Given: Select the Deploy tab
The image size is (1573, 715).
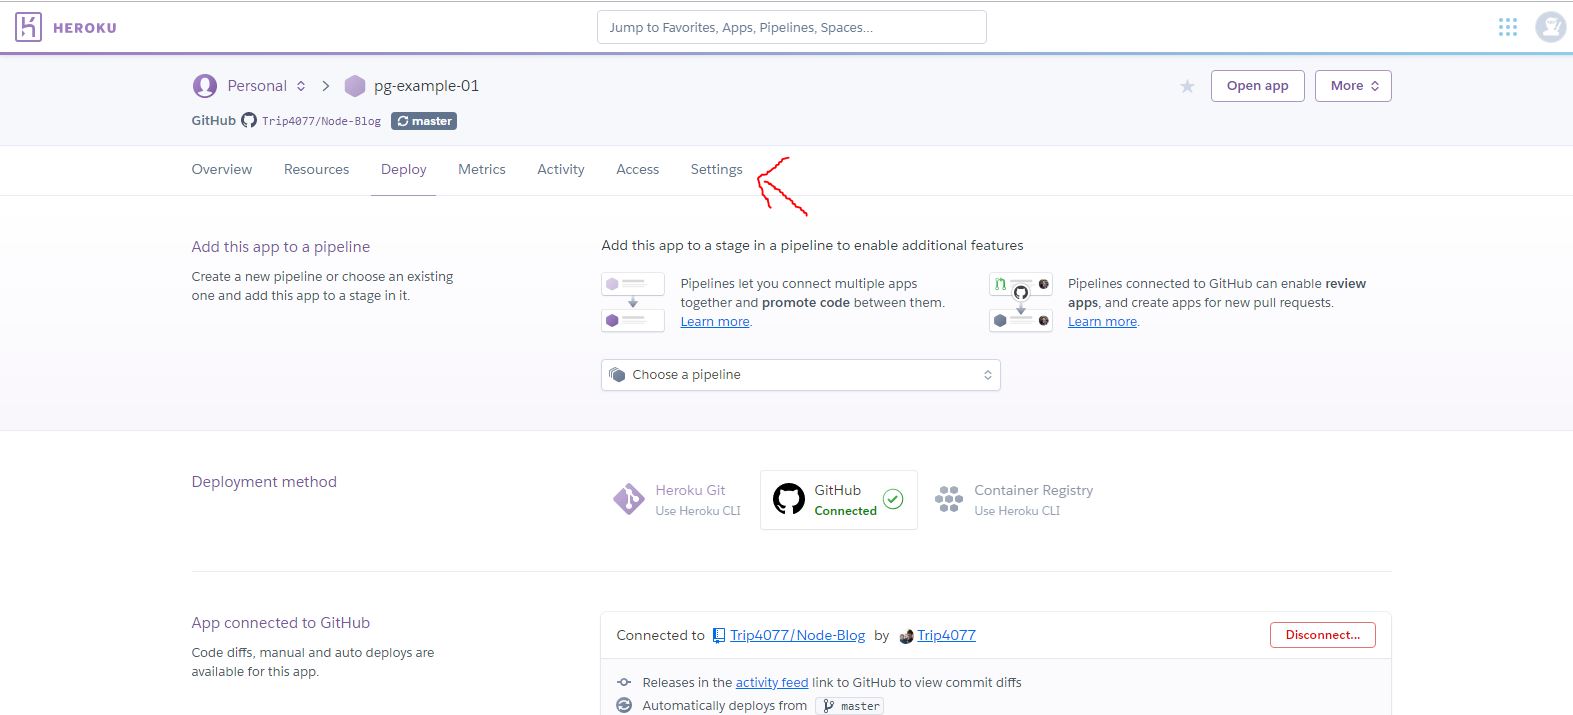Looking at the screenshot, I should pos(404,170).
